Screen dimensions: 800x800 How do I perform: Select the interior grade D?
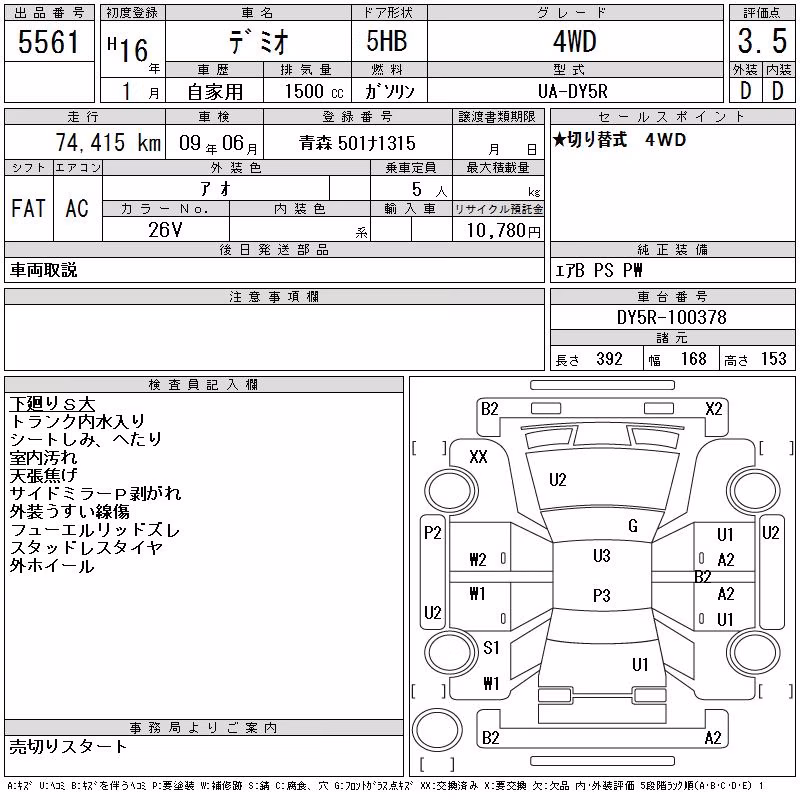click(x=778, y=91)
